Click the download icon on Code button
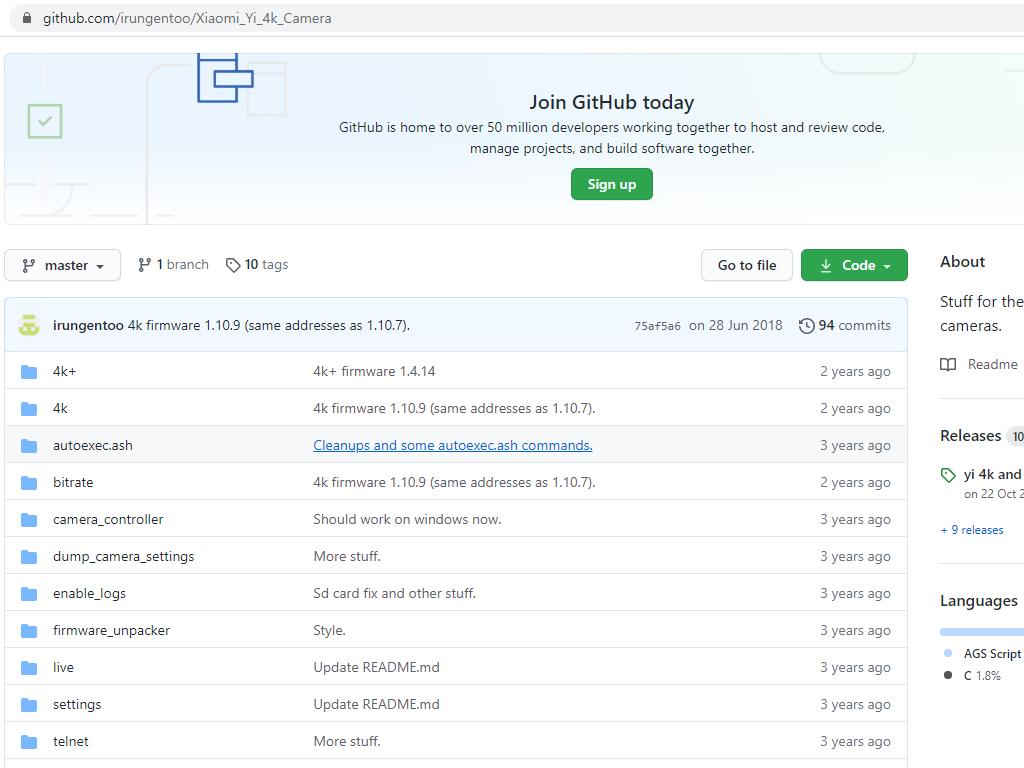 click(825, 265)
